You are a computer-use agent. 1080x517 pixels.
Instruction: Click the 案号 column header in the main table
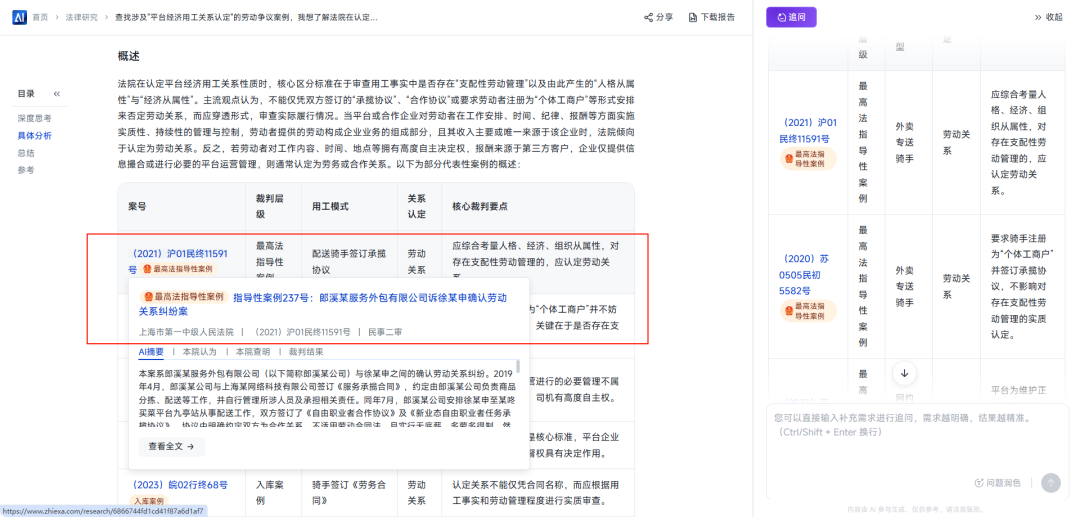[137, 207]
